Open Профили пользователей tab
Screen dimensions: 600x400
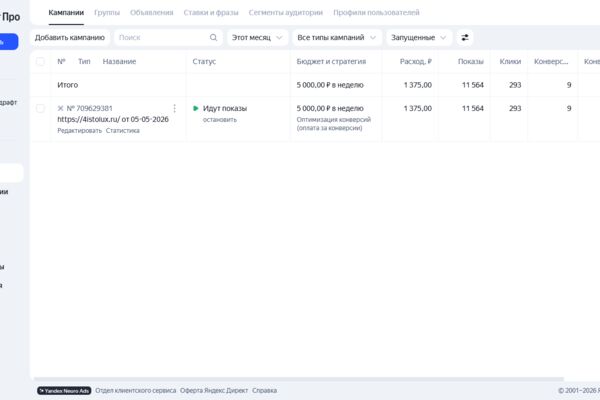click(376, 13)
